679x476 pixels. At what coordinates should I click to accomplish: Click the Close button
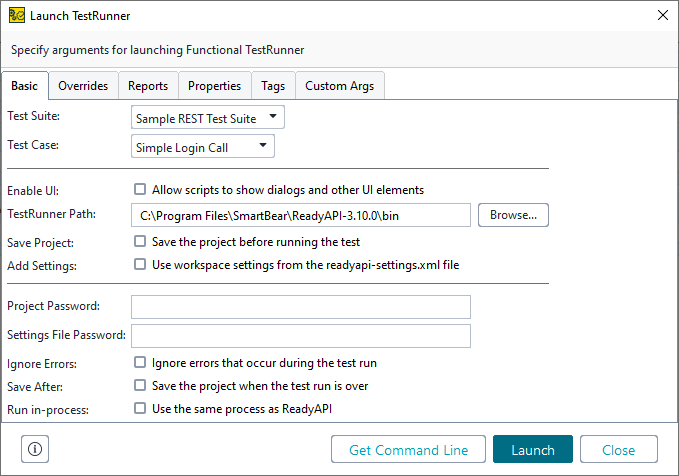[619, 450]
